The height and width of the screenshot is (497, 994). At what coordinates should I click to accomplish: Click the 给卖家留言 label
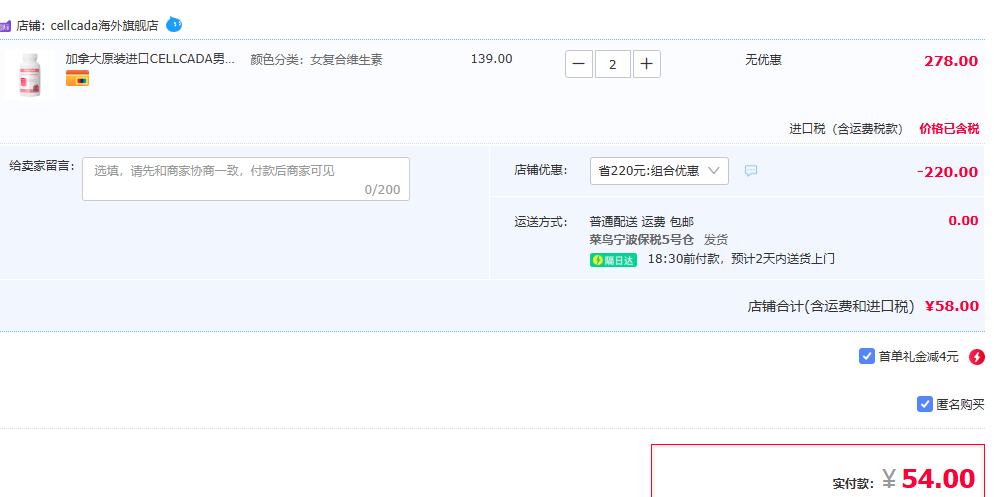(x=42, y=166)
